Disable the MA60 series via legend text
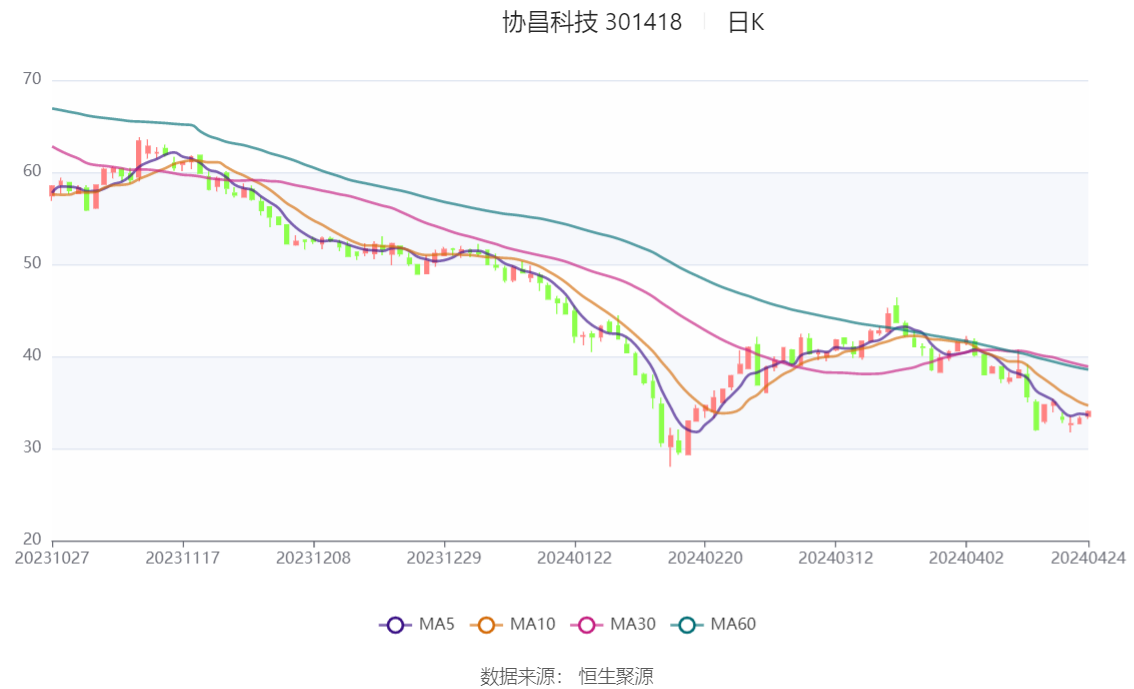Screen dimensions: 1134x689 (733, 625)
